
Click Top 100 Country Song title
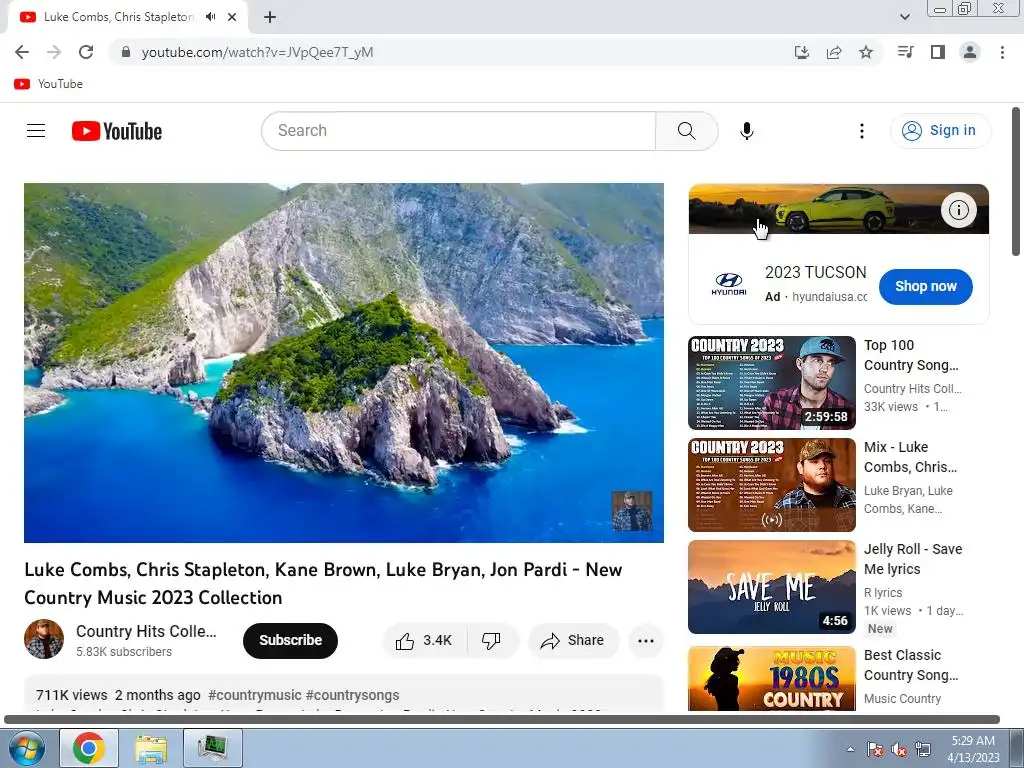(911, 355)
